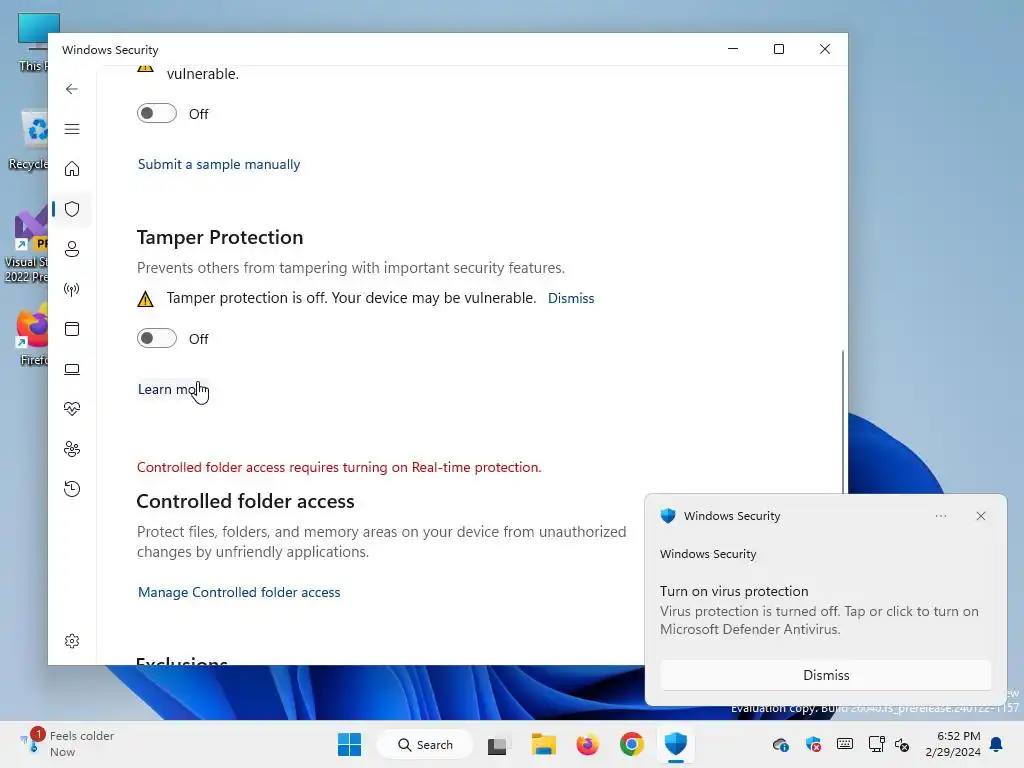Select Firefox desktop shortcut icon
The width and height of the screenshot is (1024, 768).
[x=31, y=334]
